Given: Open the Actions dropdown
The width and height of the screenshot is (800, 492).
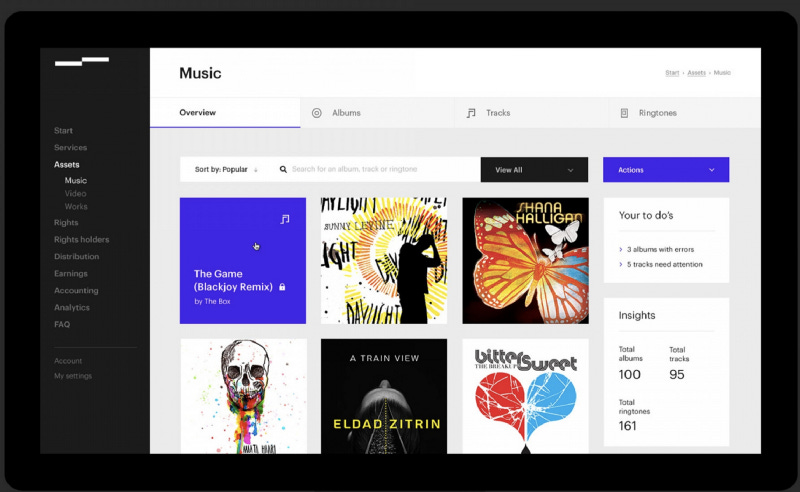Looking at the screenshot, I should [x=666, y=169].
